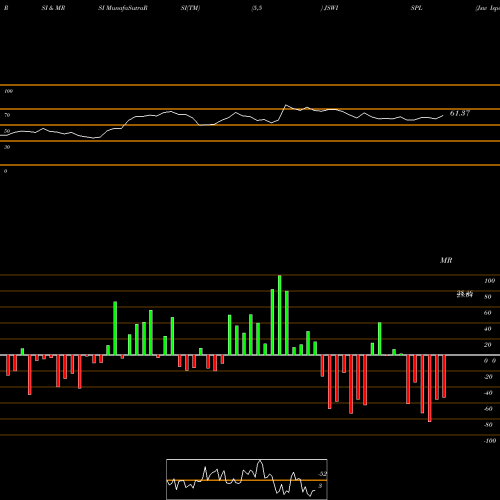Click the 100 label on the RSI axis

click(x=8, y=91)
